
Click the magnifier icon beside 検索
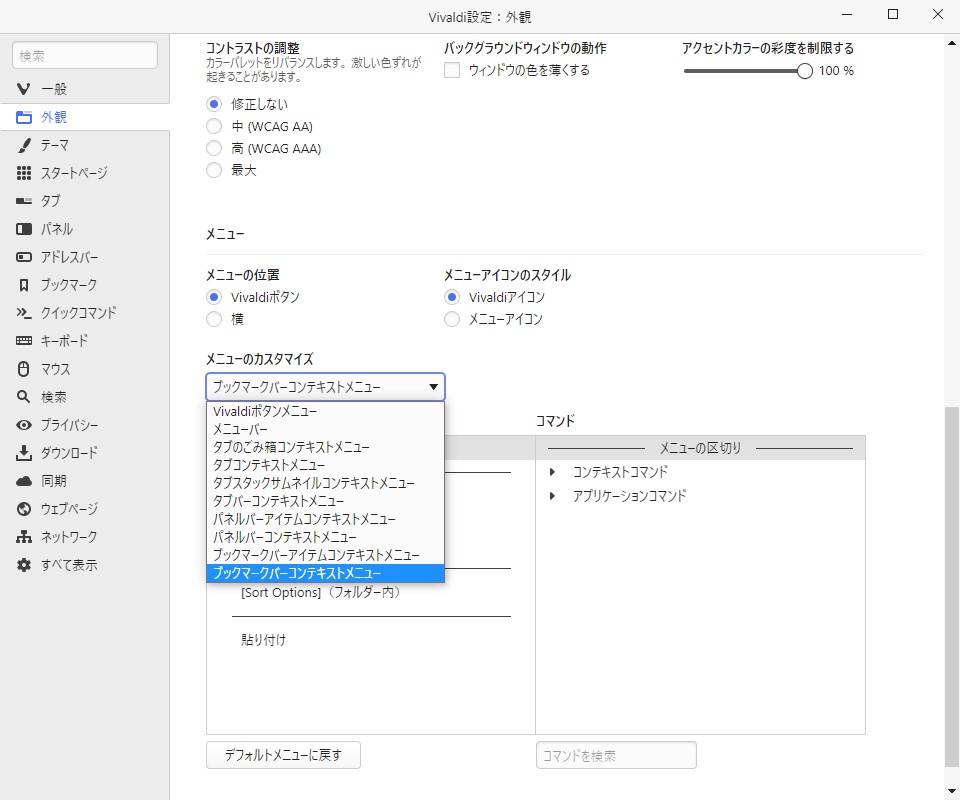pyautogui.click(x=23, y=397)
